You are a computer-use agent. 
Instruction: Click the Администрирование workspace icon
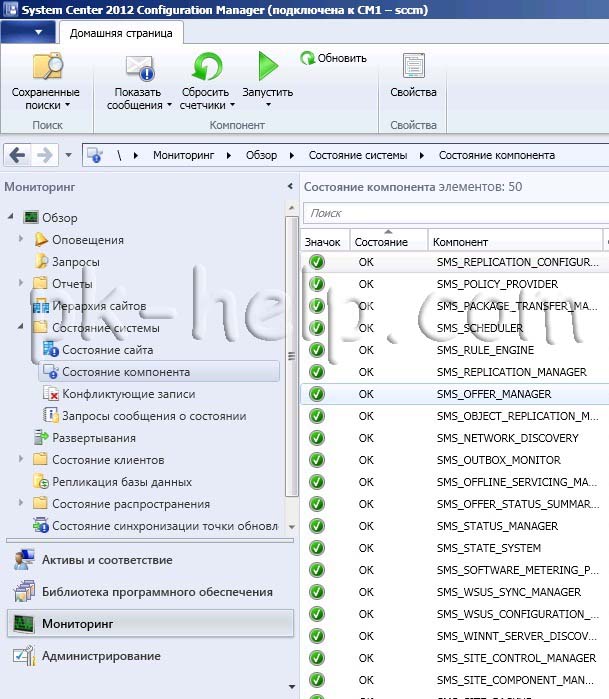point(24,656)
